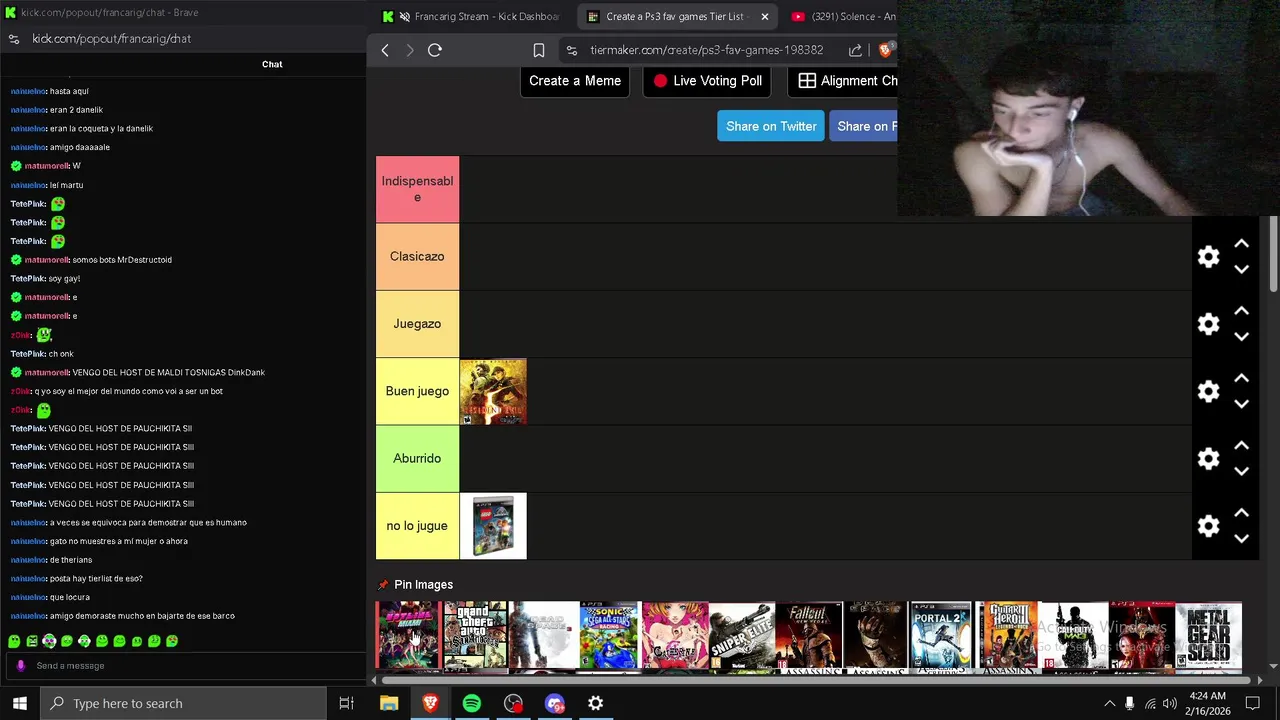1280x720 pixels.
Task: Open the Windows Start menu
Action: tap(19, 704)
